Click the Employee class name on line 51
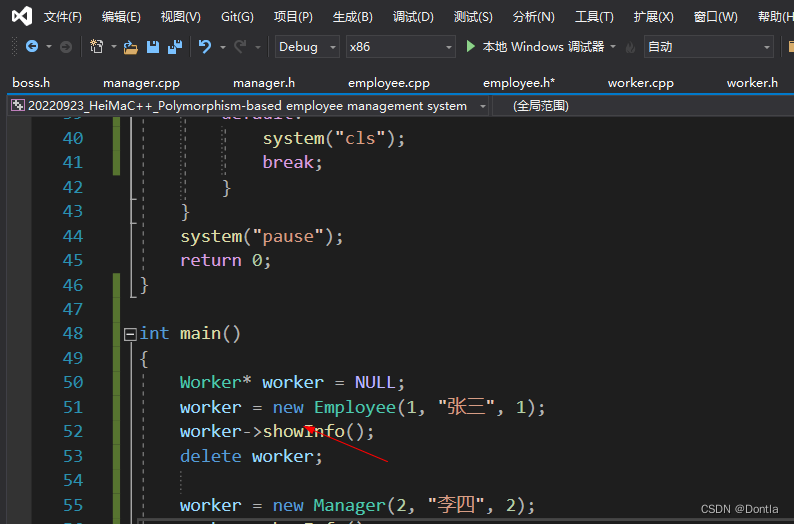The height and width of the screenshot is (524, 794). pos(354,408)
